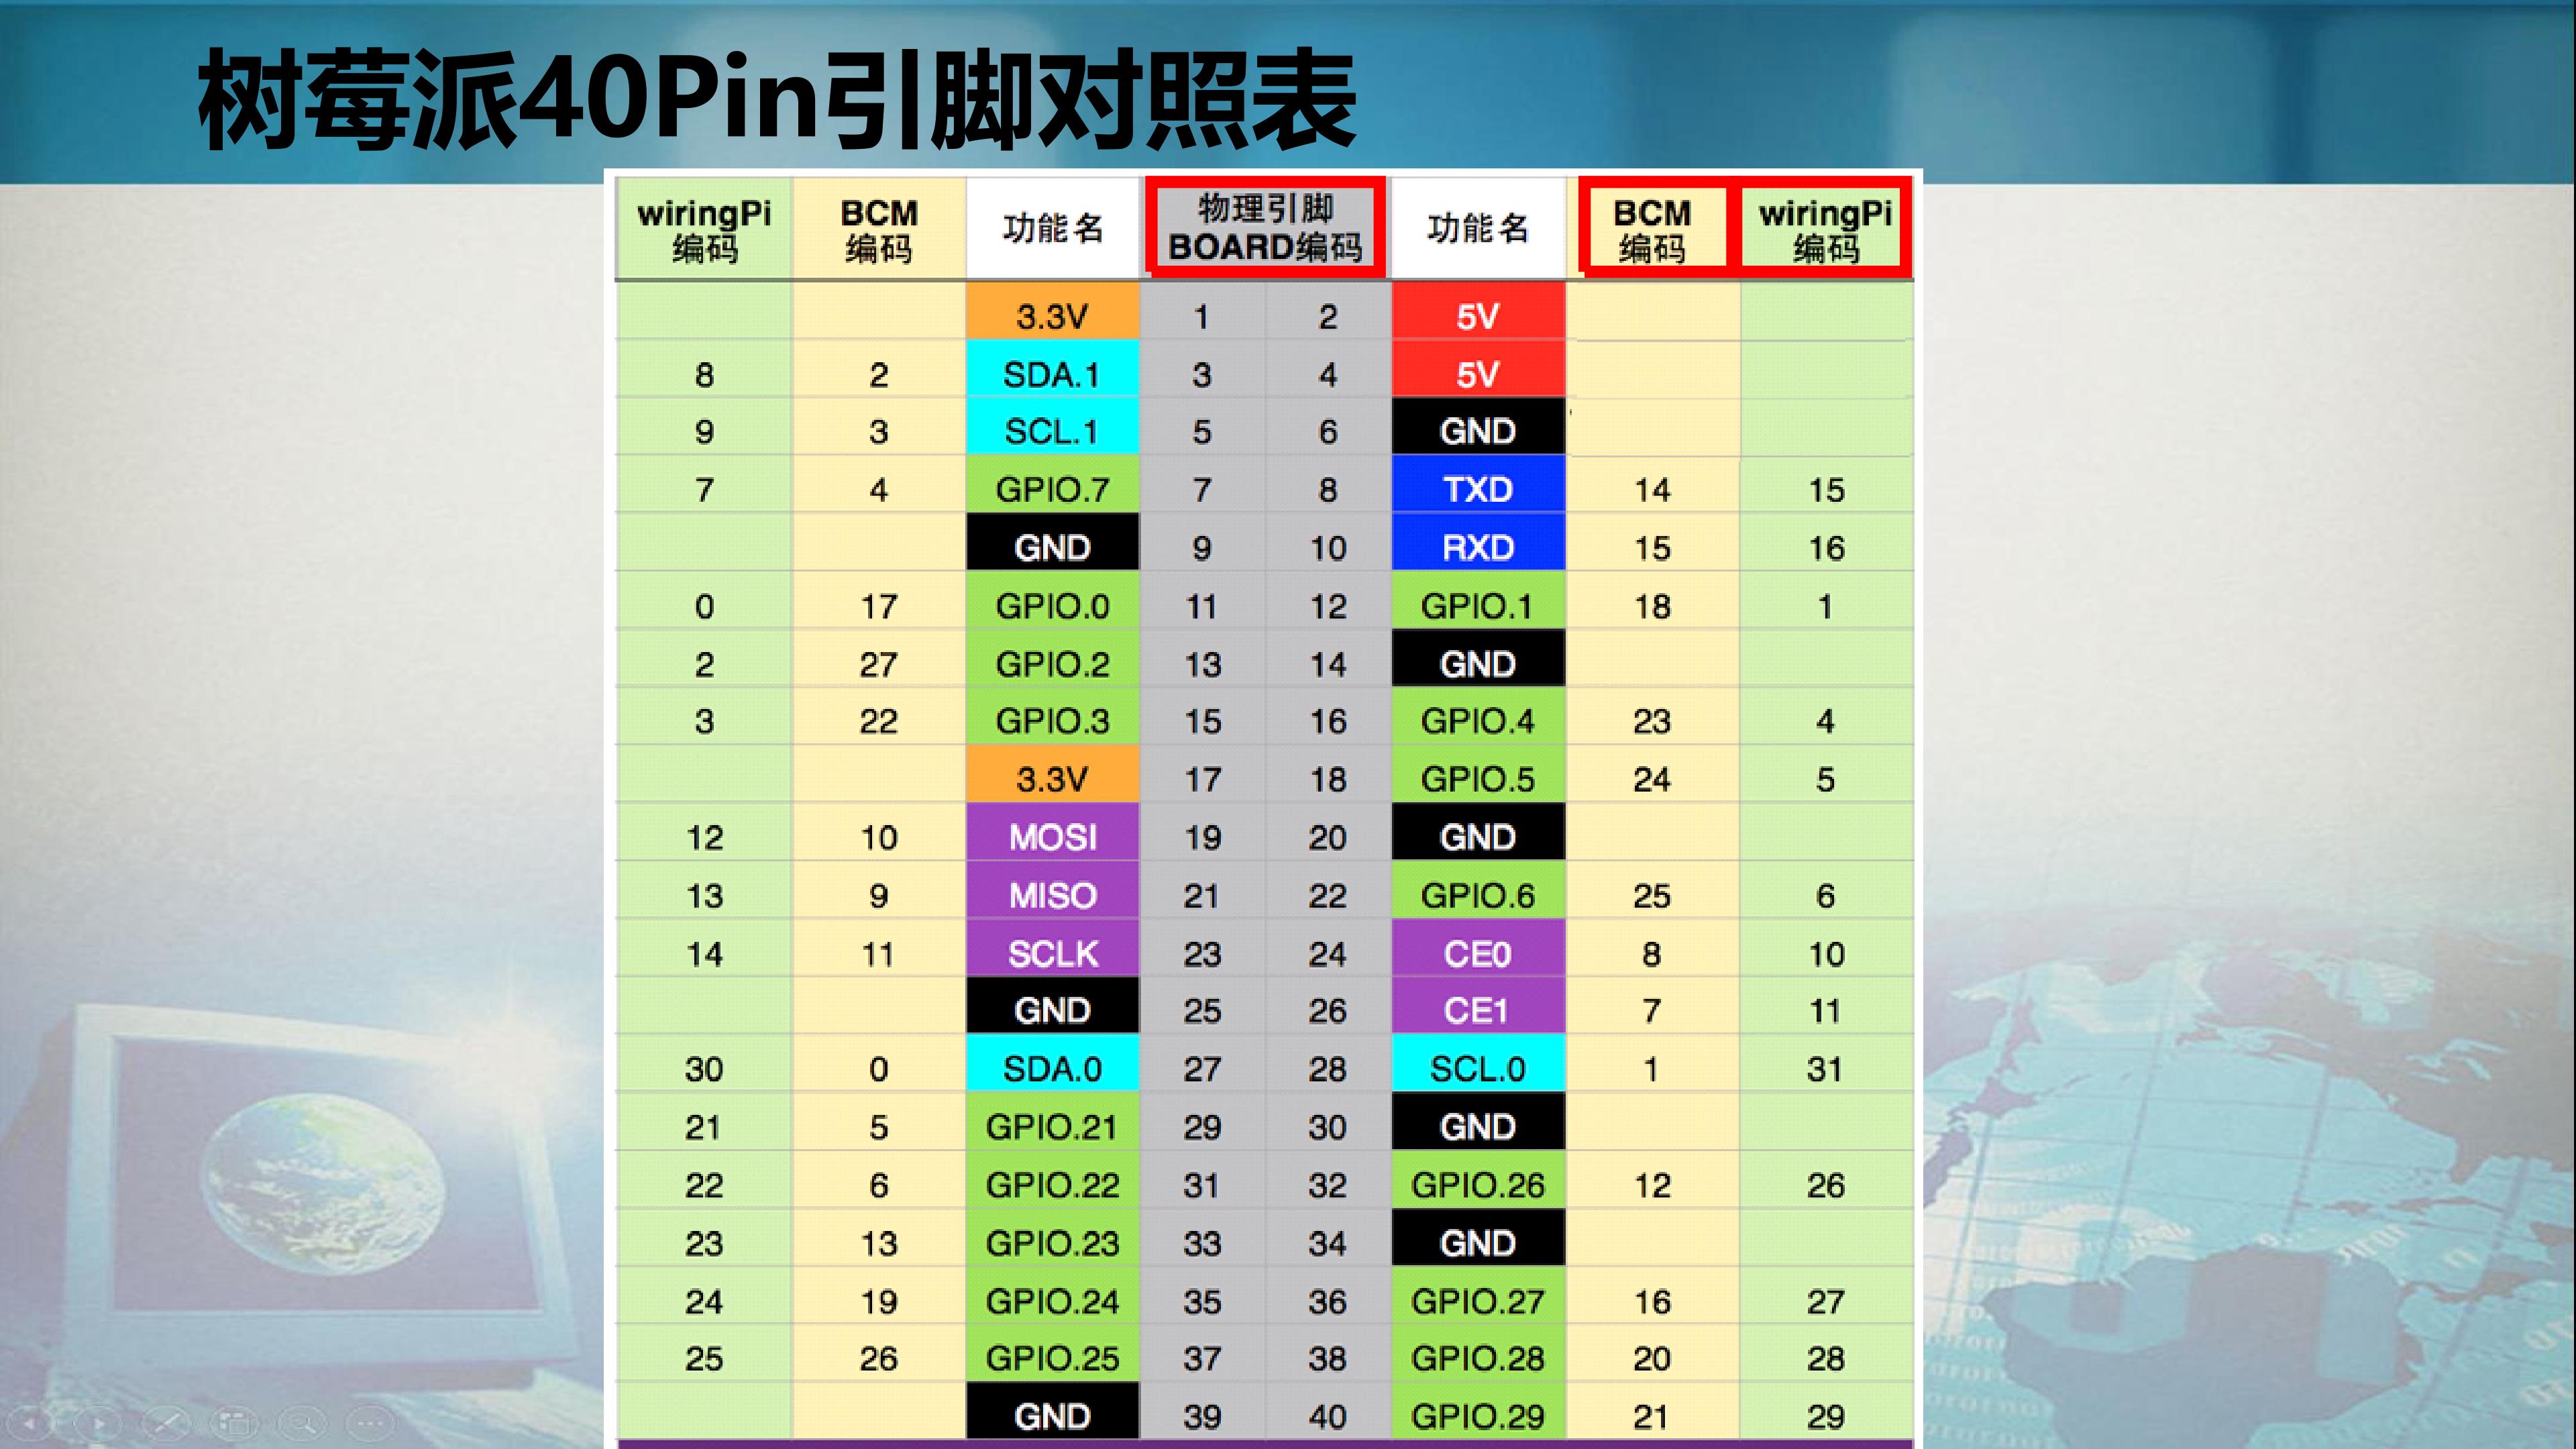Viewport: 2576px width, 1449px height.
Task: Activate the zoom magnifier control
Action: [302, 1422]
